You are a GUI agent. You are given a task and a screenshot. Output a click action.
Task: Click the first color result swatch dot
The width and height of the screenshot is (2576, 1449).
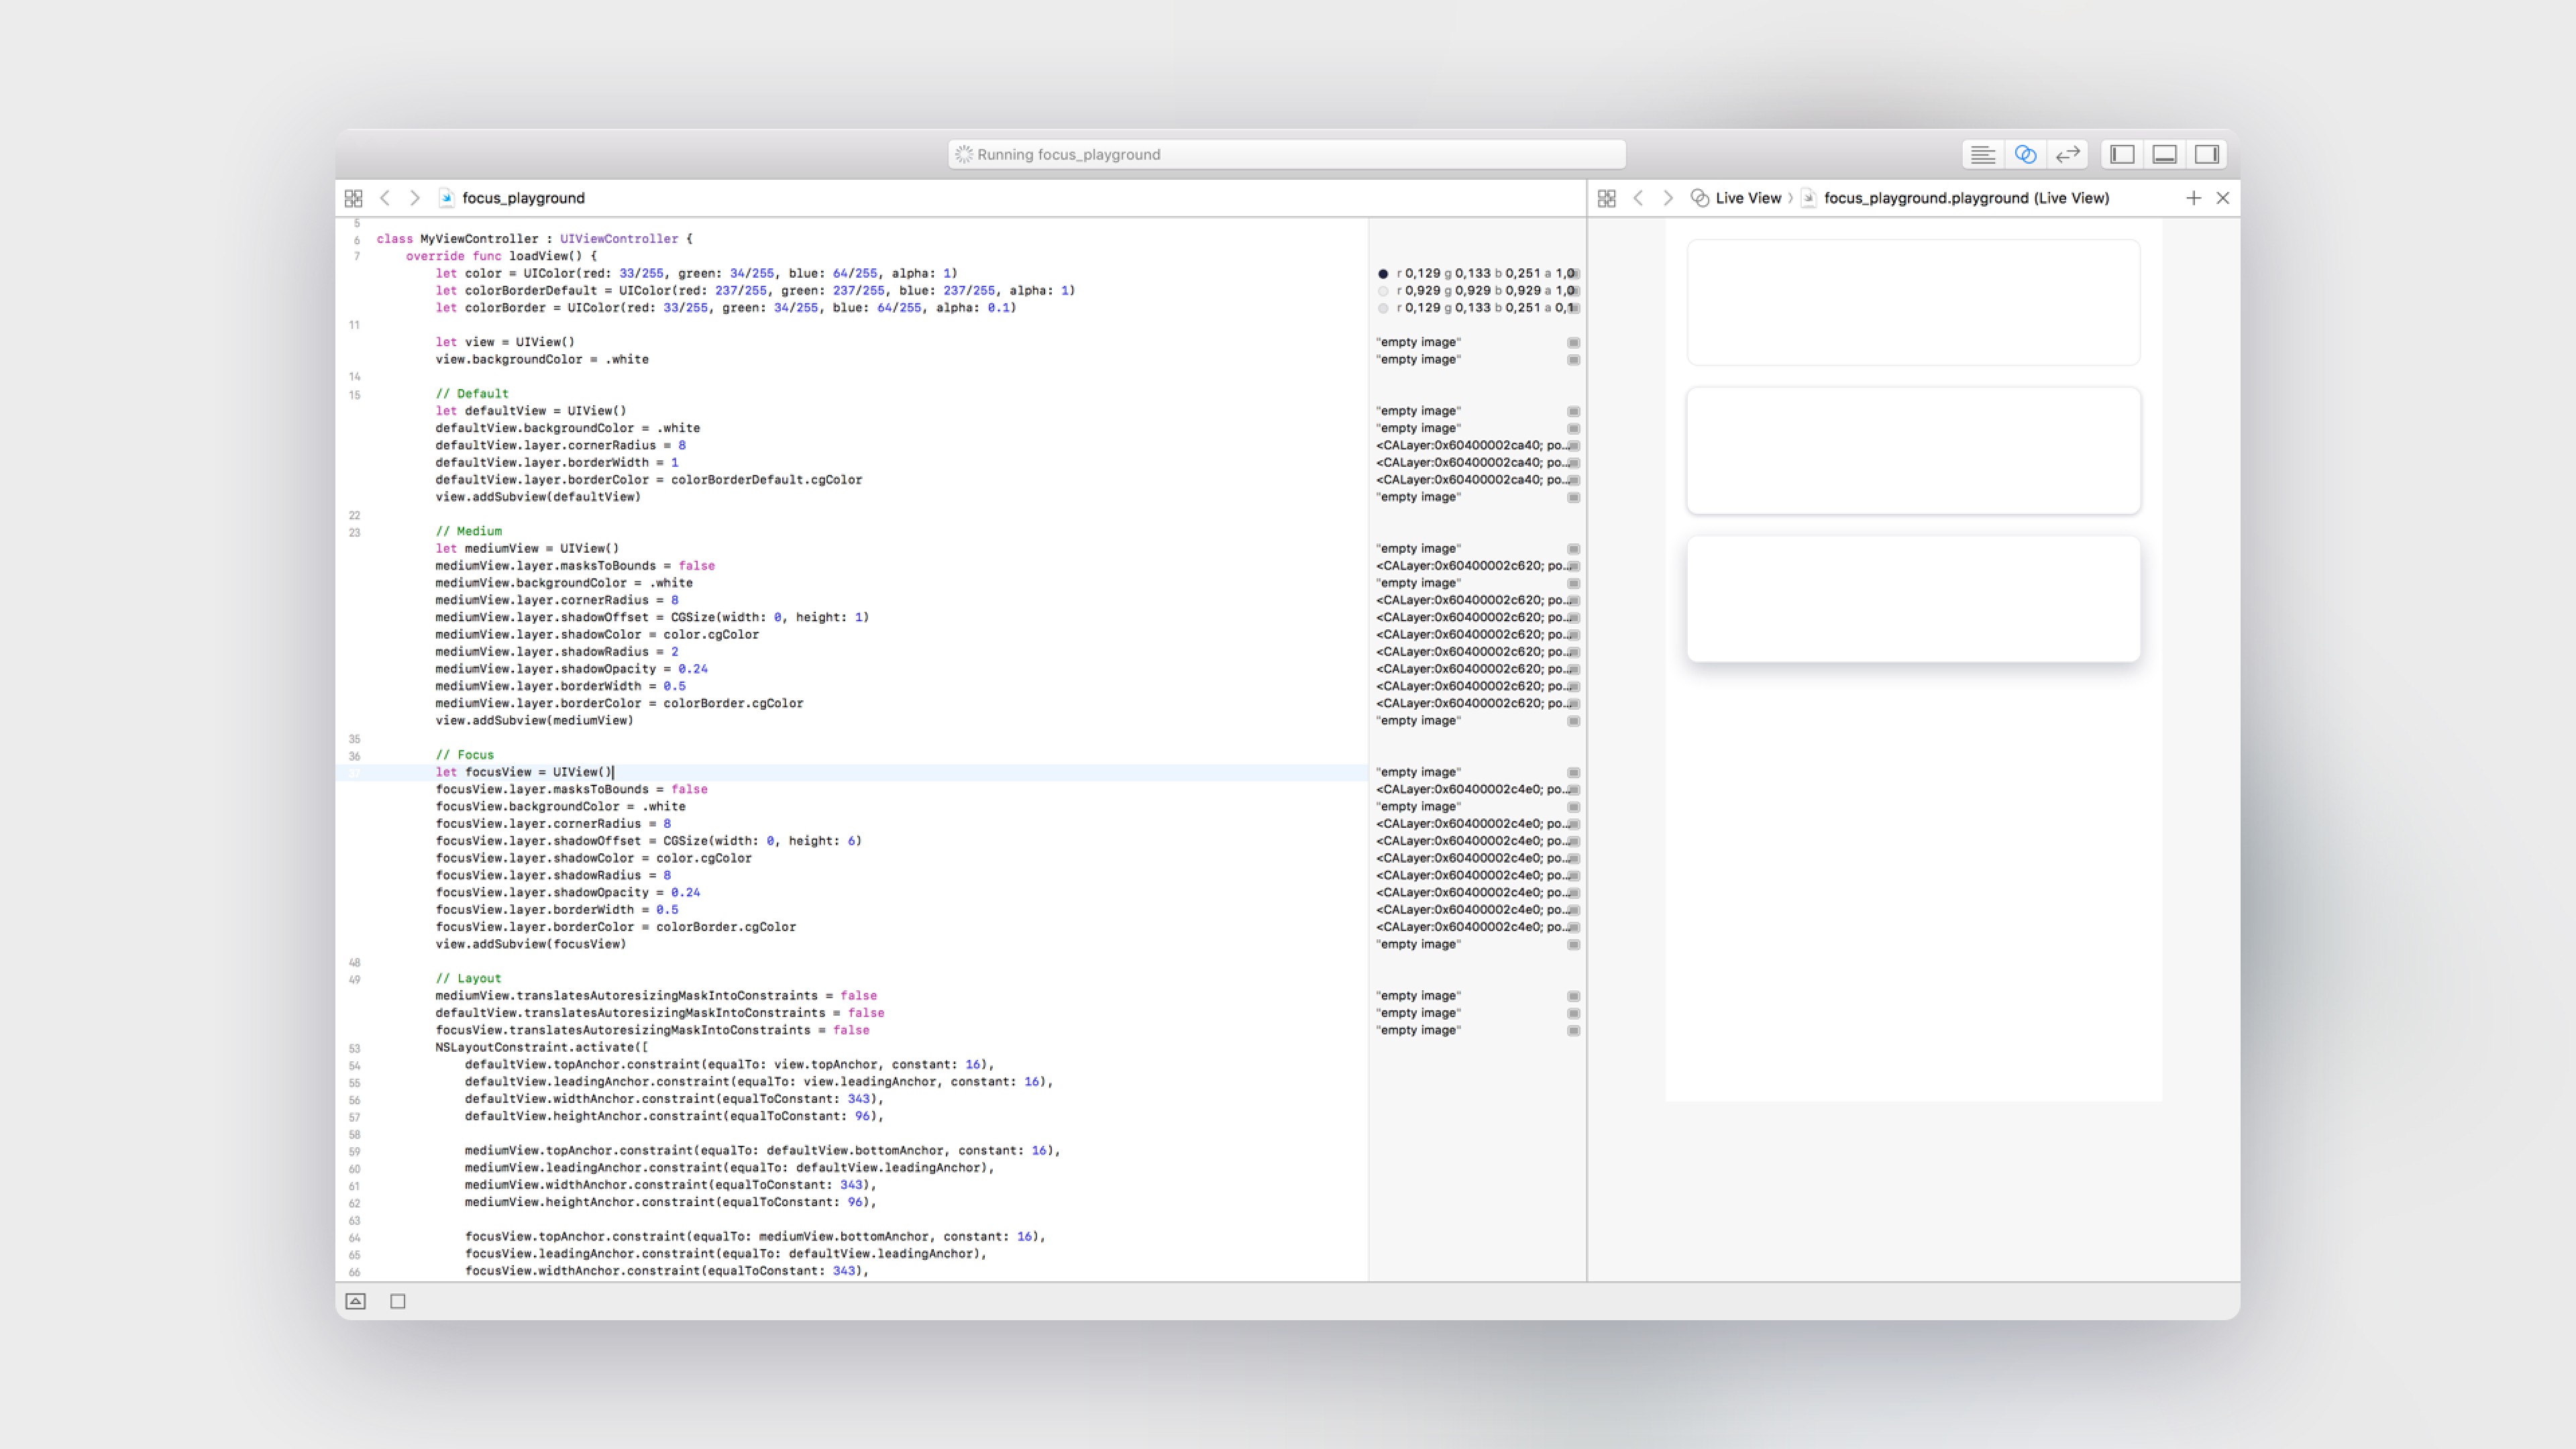[x=1383, y=273]
